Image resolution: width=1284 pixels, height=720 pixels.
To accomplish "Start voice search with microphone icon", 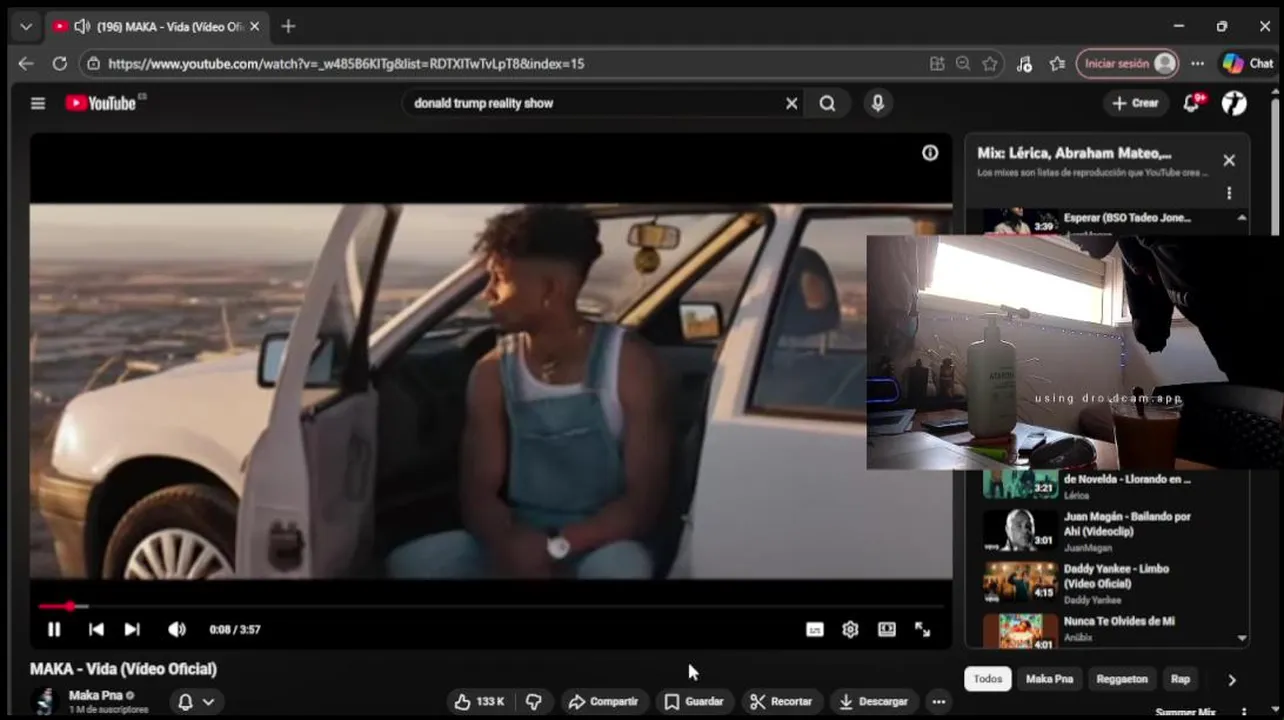I will 878,103.
